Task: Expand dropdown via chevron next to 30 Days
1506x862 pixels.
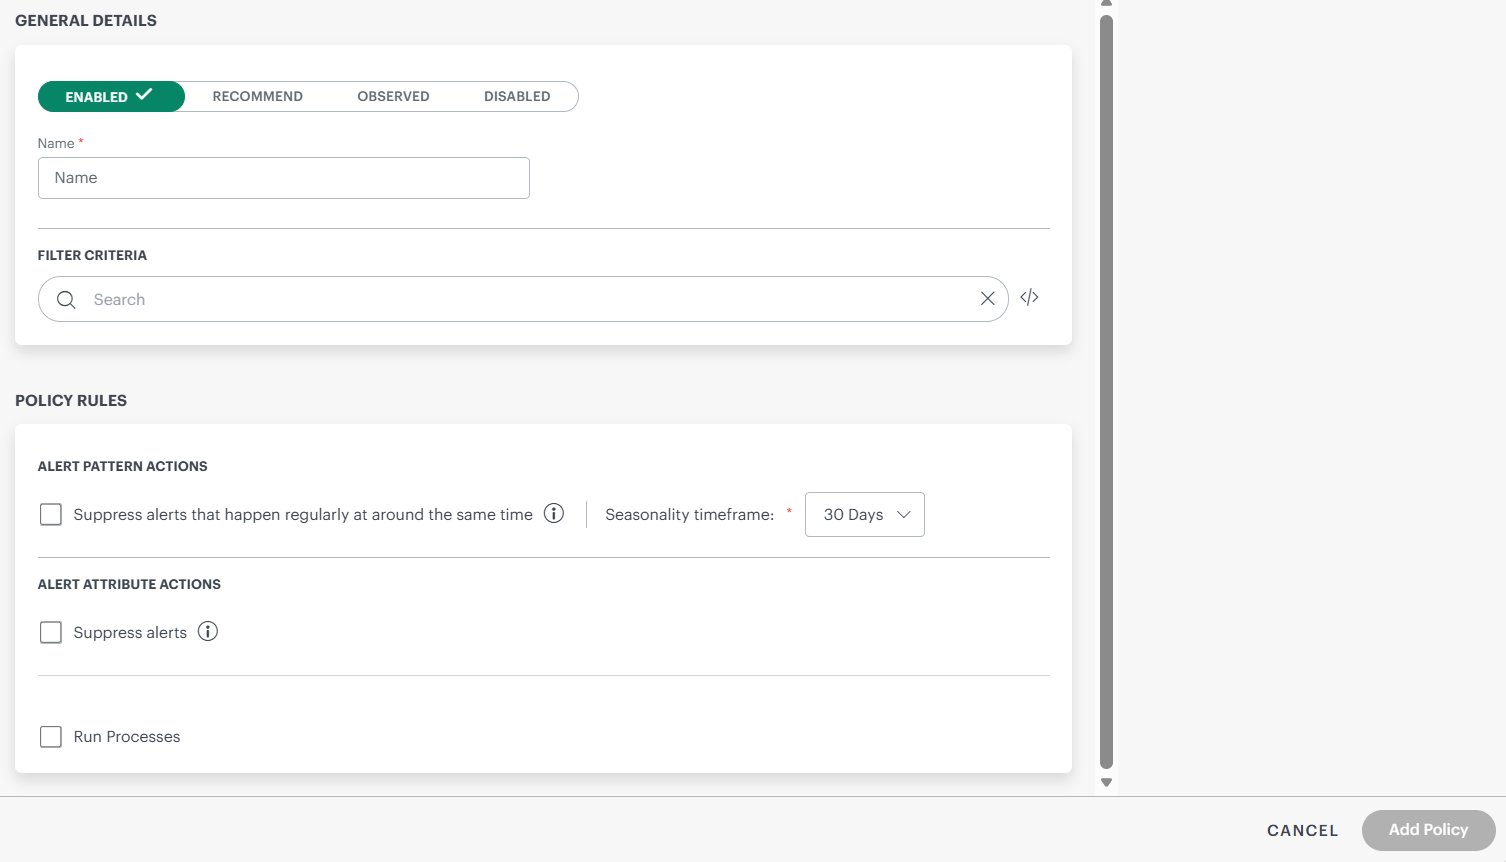Action: tap(904, 515)
